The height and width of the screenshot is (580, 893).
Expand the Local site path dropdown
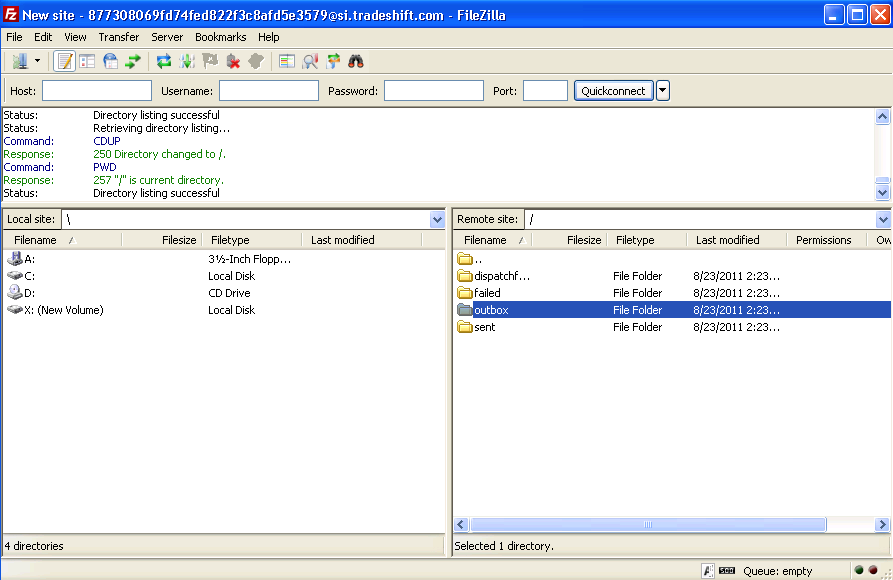(x=437, y=219)
